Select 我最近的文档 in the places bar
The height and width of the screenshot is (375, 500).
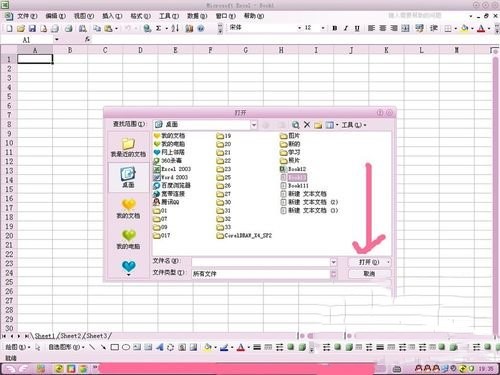point(128,148)
